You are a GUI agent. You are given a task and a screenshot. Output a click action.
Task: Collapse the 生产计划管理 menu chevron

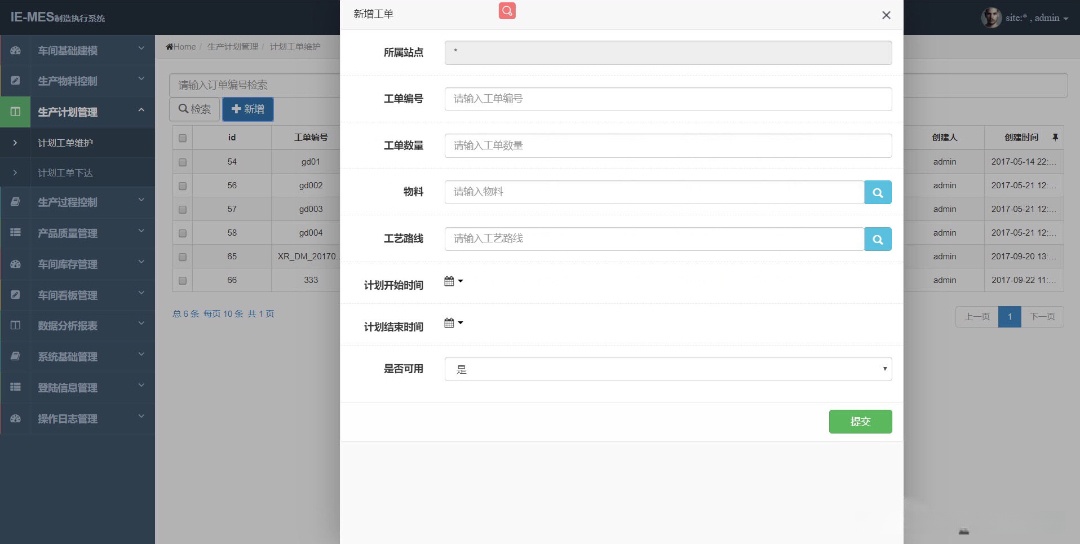click(141, 110)
